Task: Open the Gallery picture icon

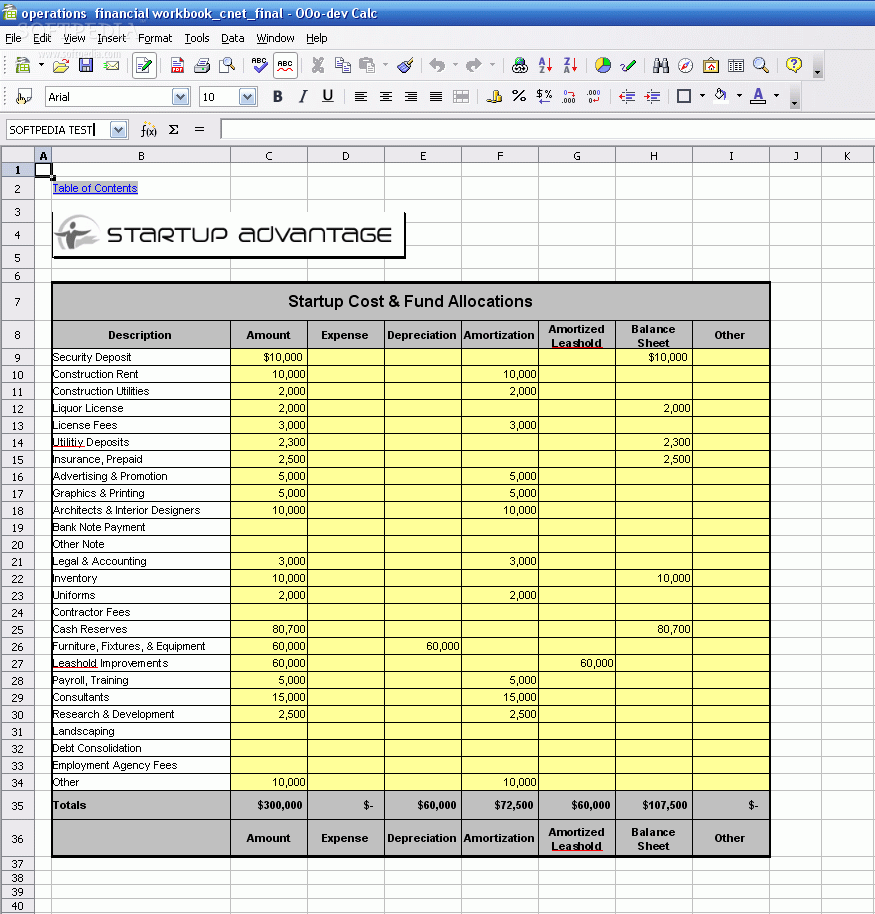Action: tap(711, 65)
